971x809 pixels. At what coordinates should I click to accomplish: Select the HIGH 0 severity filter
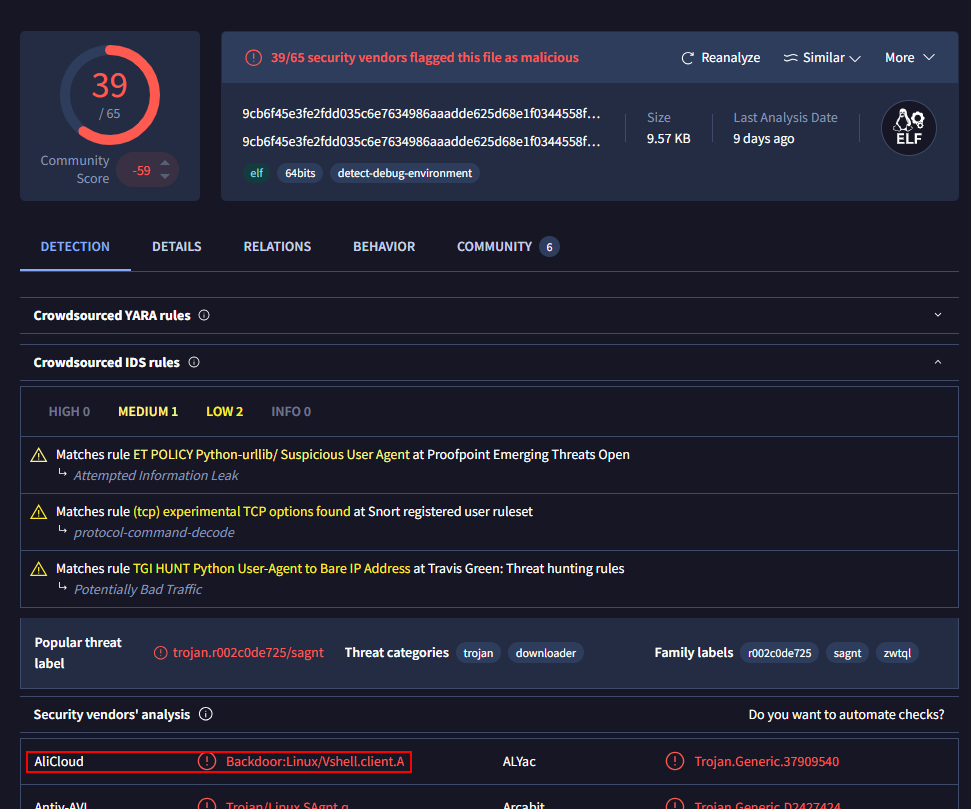point(69,411)
